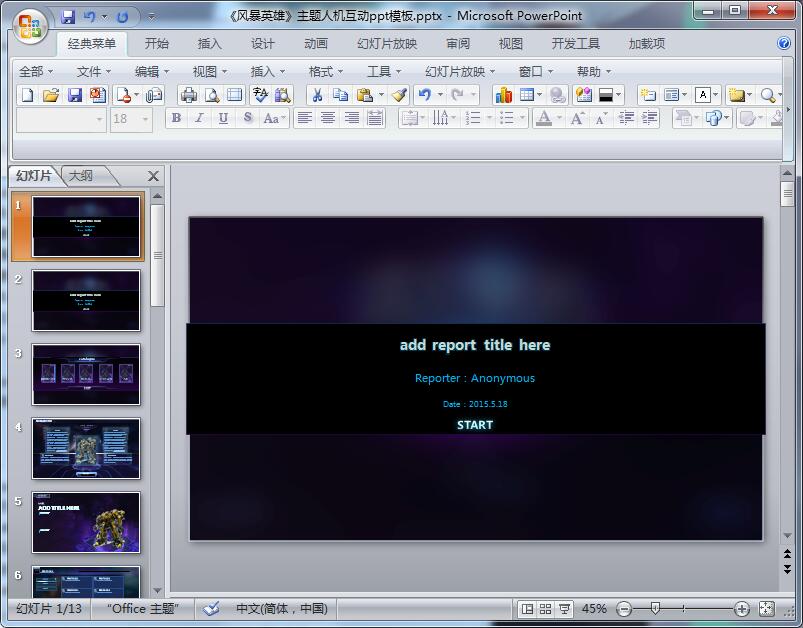Switch to 大纲 outline tab
Viewport: 803px width, 628px height.
tap(81, 176)
